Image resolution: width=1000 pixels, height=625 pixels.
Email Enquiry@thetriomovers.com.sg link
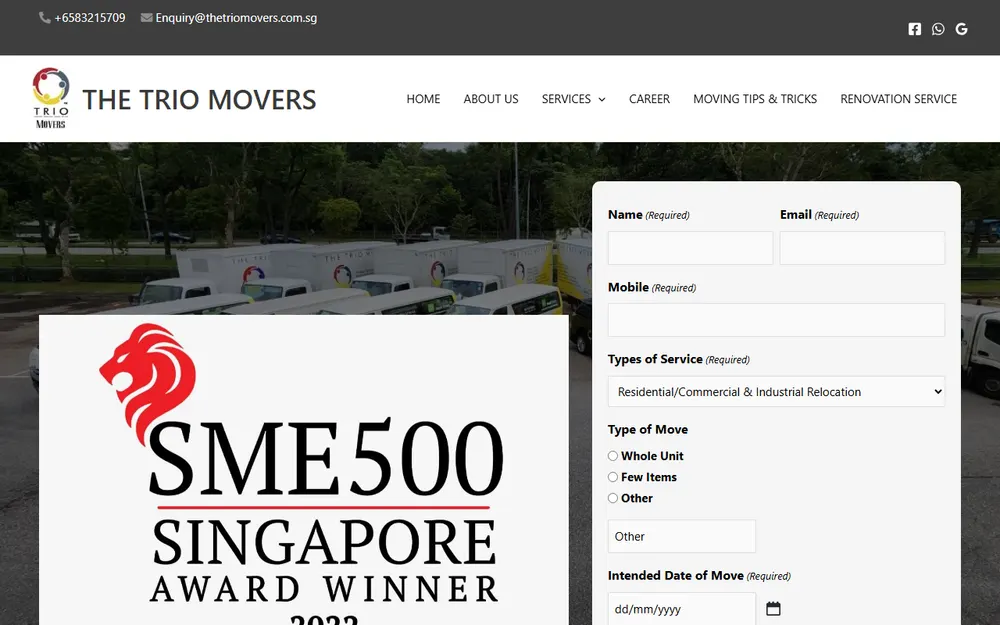click(x=236, y=18)
